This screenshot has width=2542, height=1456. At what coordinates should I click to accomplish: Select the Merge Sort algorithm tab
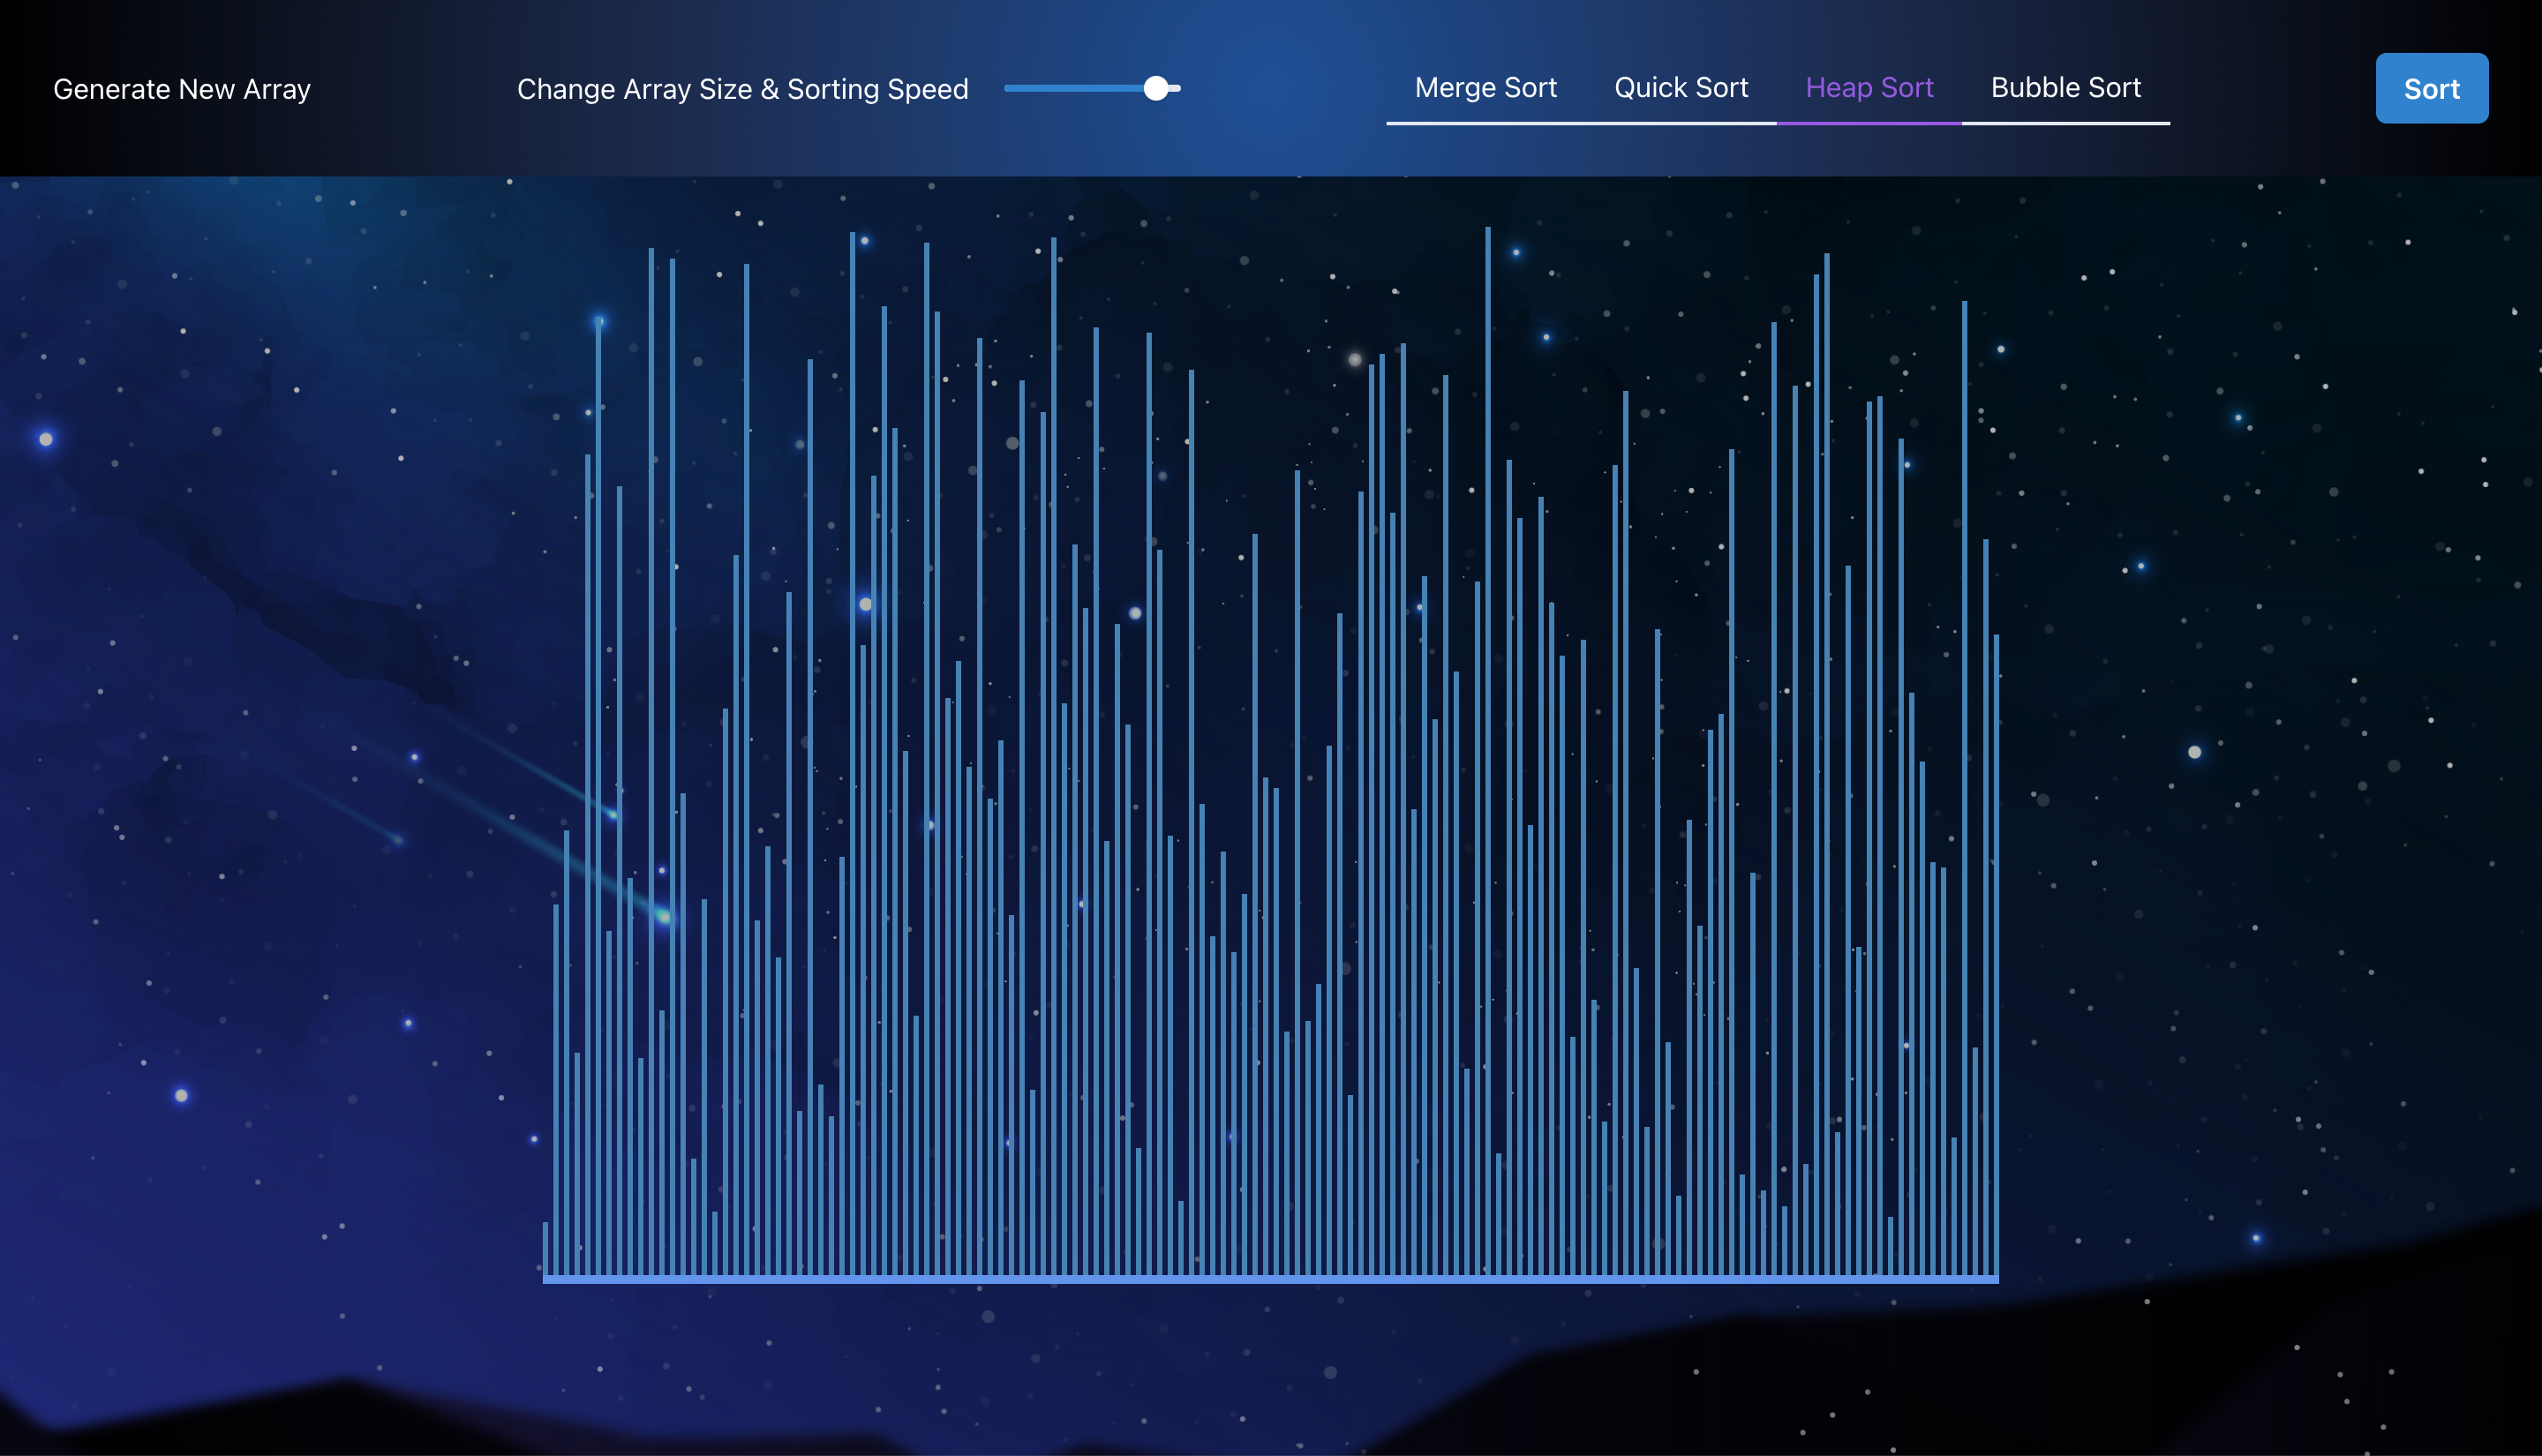click(1485, 88)
